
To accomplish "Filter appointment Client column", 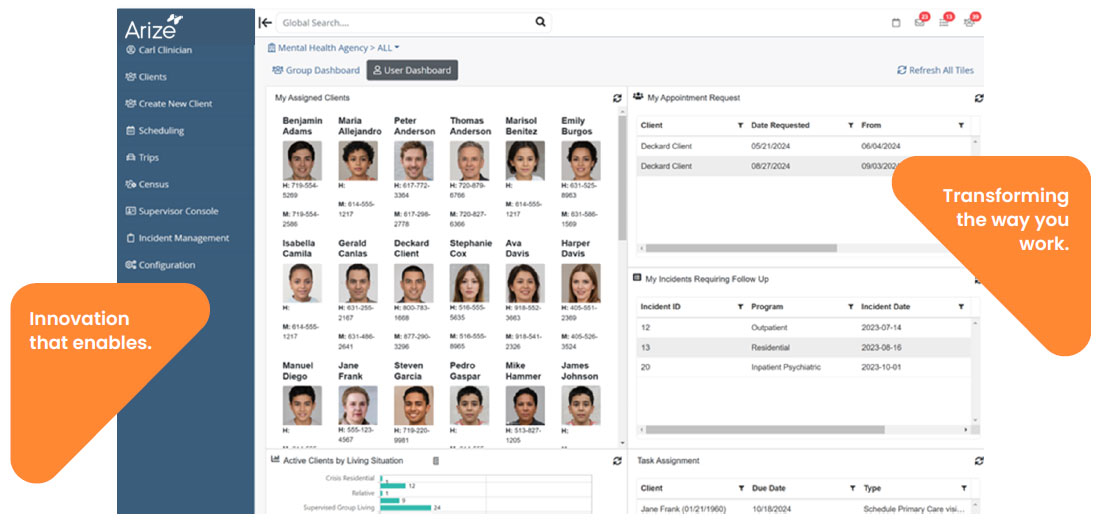I will click(740, 125).
